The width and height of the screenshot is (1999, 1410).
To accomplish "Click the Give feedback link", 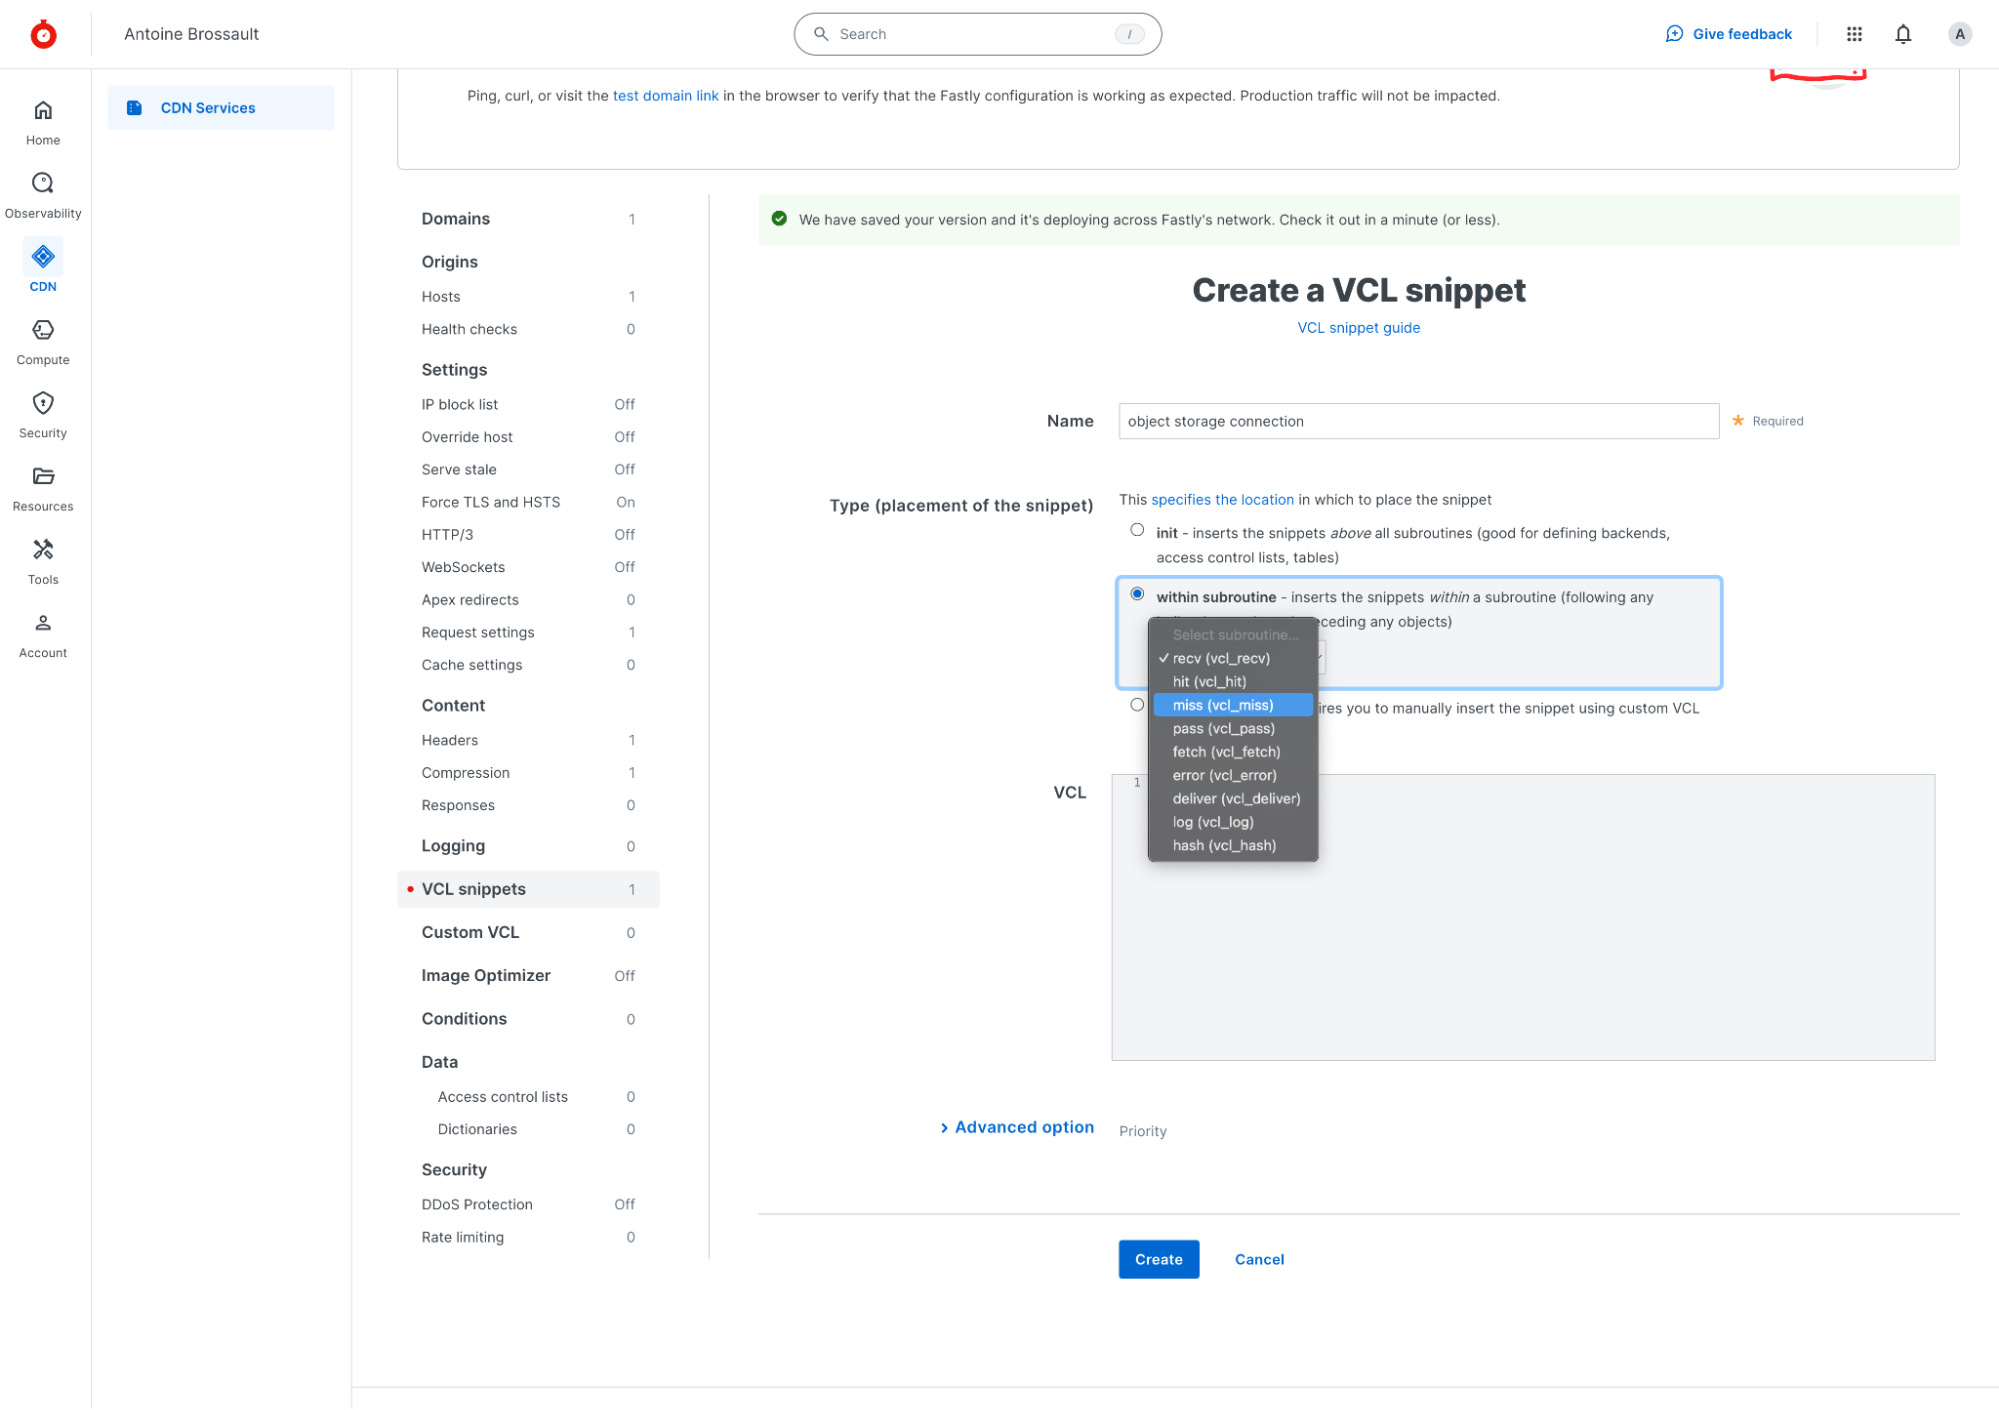I will [1741, 34].
